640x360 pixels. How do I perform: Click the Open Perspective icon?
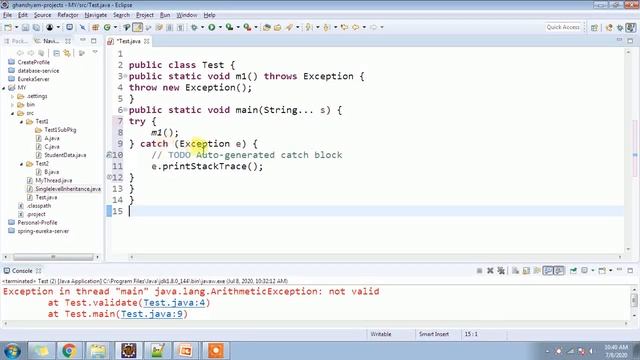point(594,27)
